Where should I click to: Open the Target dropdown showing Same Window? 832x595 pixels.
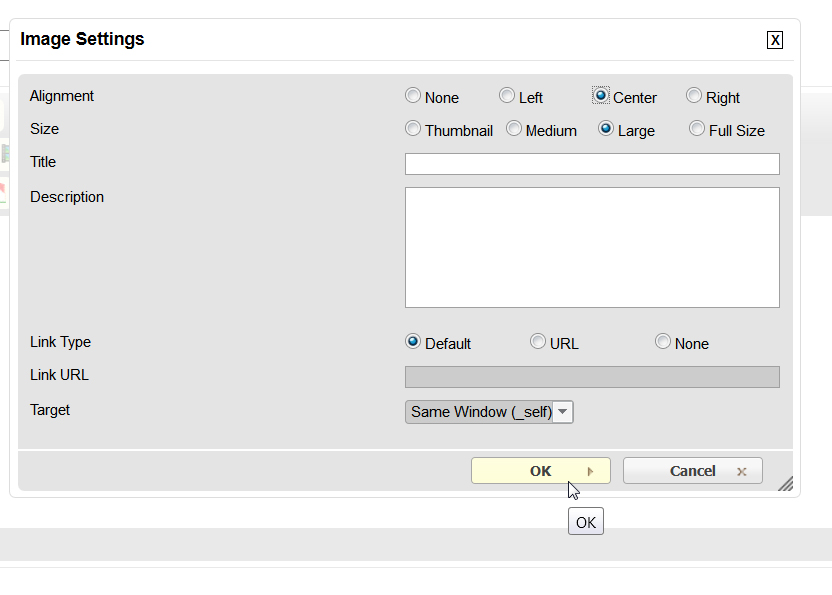pos(489,412)
